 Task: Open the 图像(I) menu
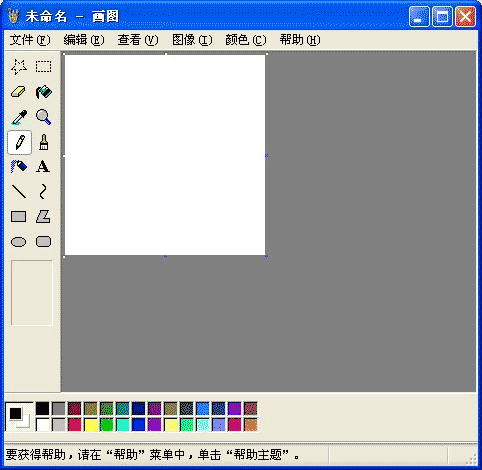(x=192, y=40)
